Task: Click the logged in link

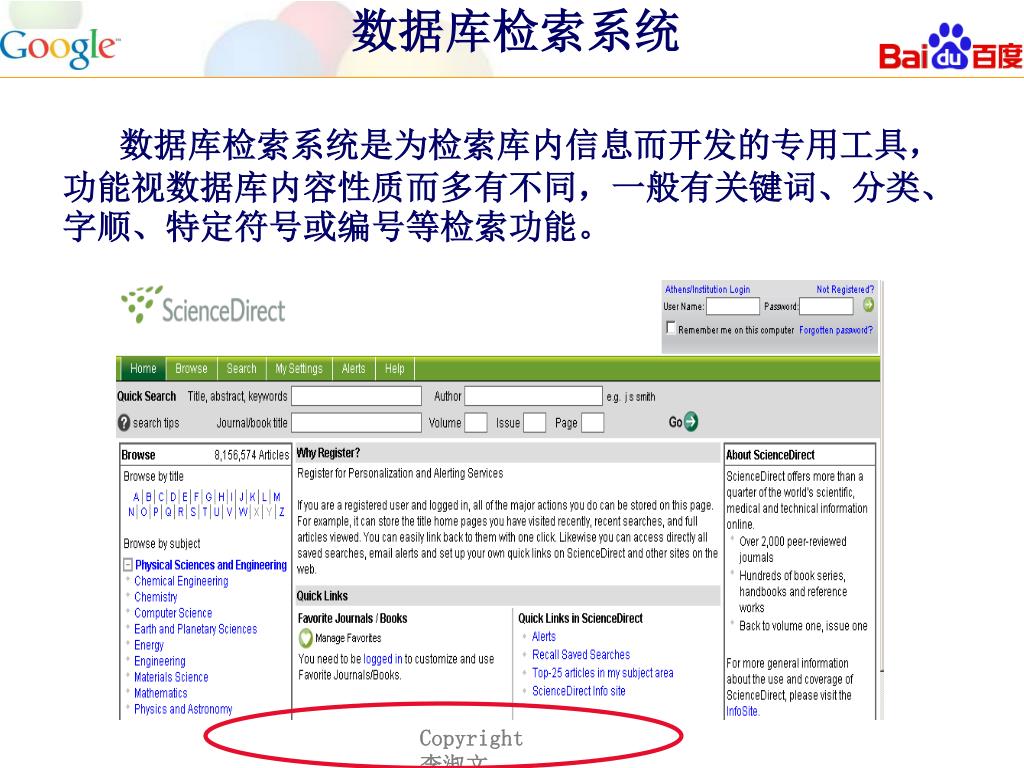Action: click(383, 659)
